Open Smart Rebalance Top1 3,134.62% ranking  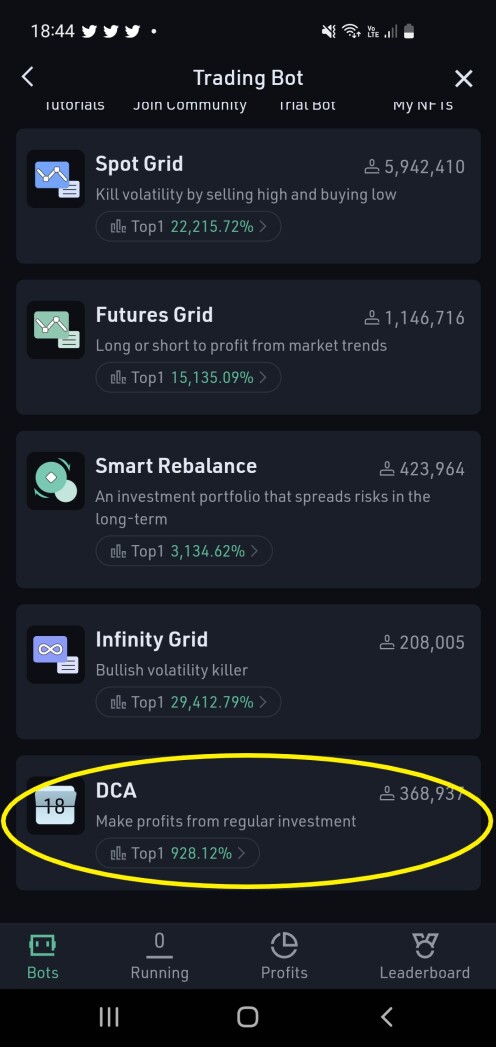click(184, 551)
